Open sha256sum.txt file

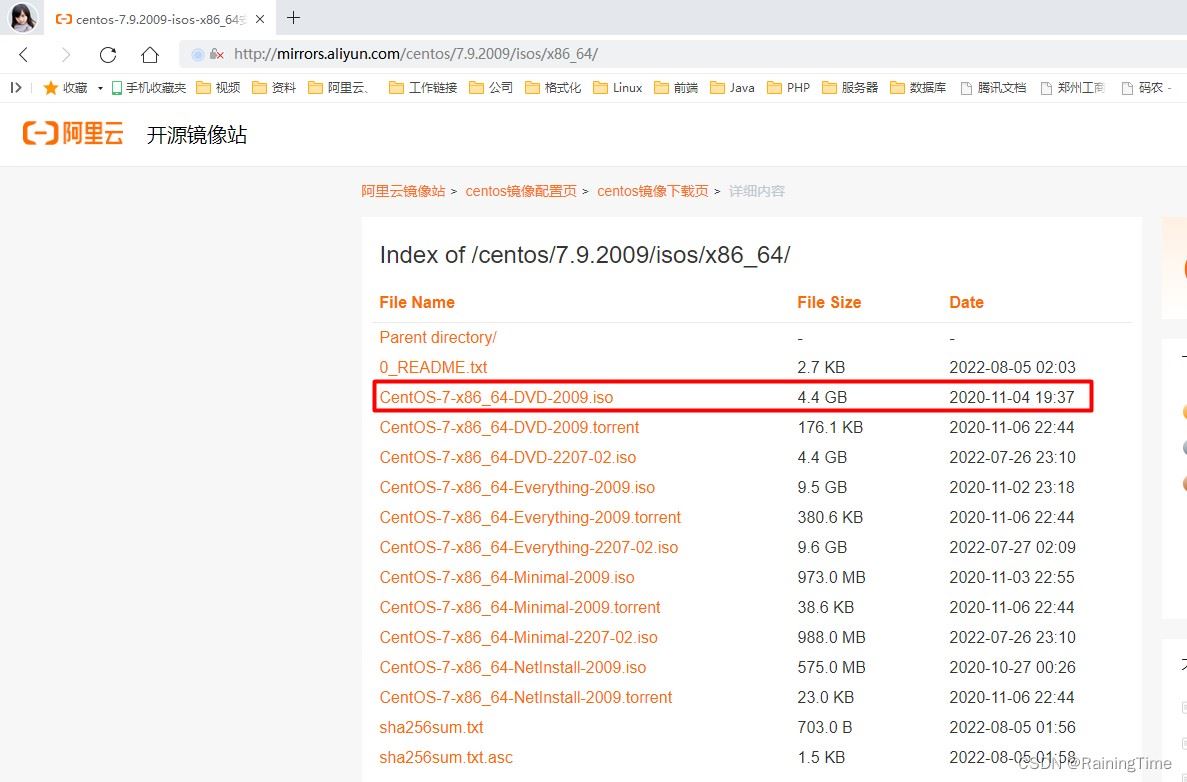click(431, 727)
